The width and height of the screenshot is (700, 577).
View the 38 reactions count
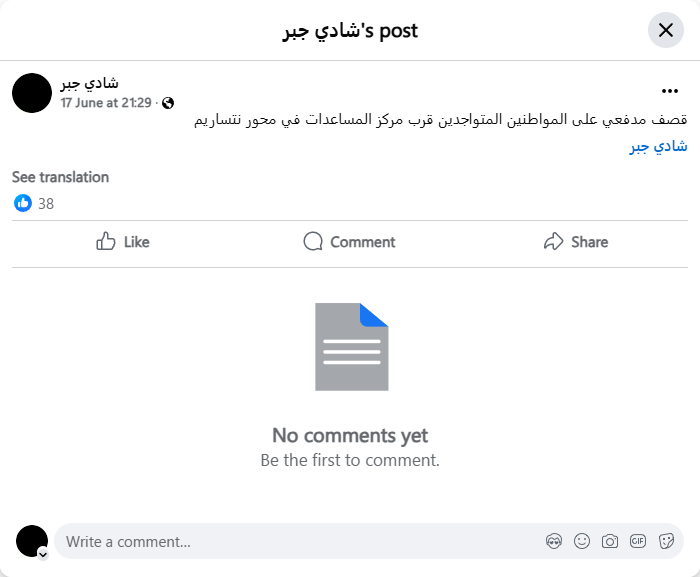46,204
